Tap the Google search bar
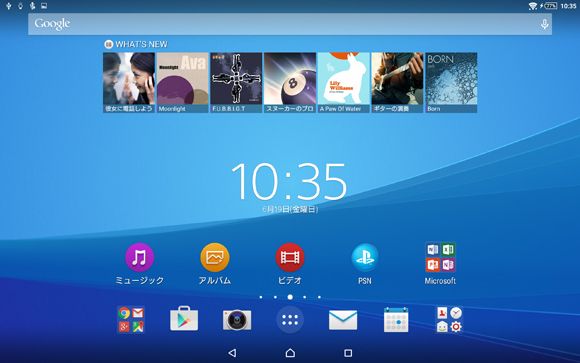 pyautogui.click(x=290, y=24)
